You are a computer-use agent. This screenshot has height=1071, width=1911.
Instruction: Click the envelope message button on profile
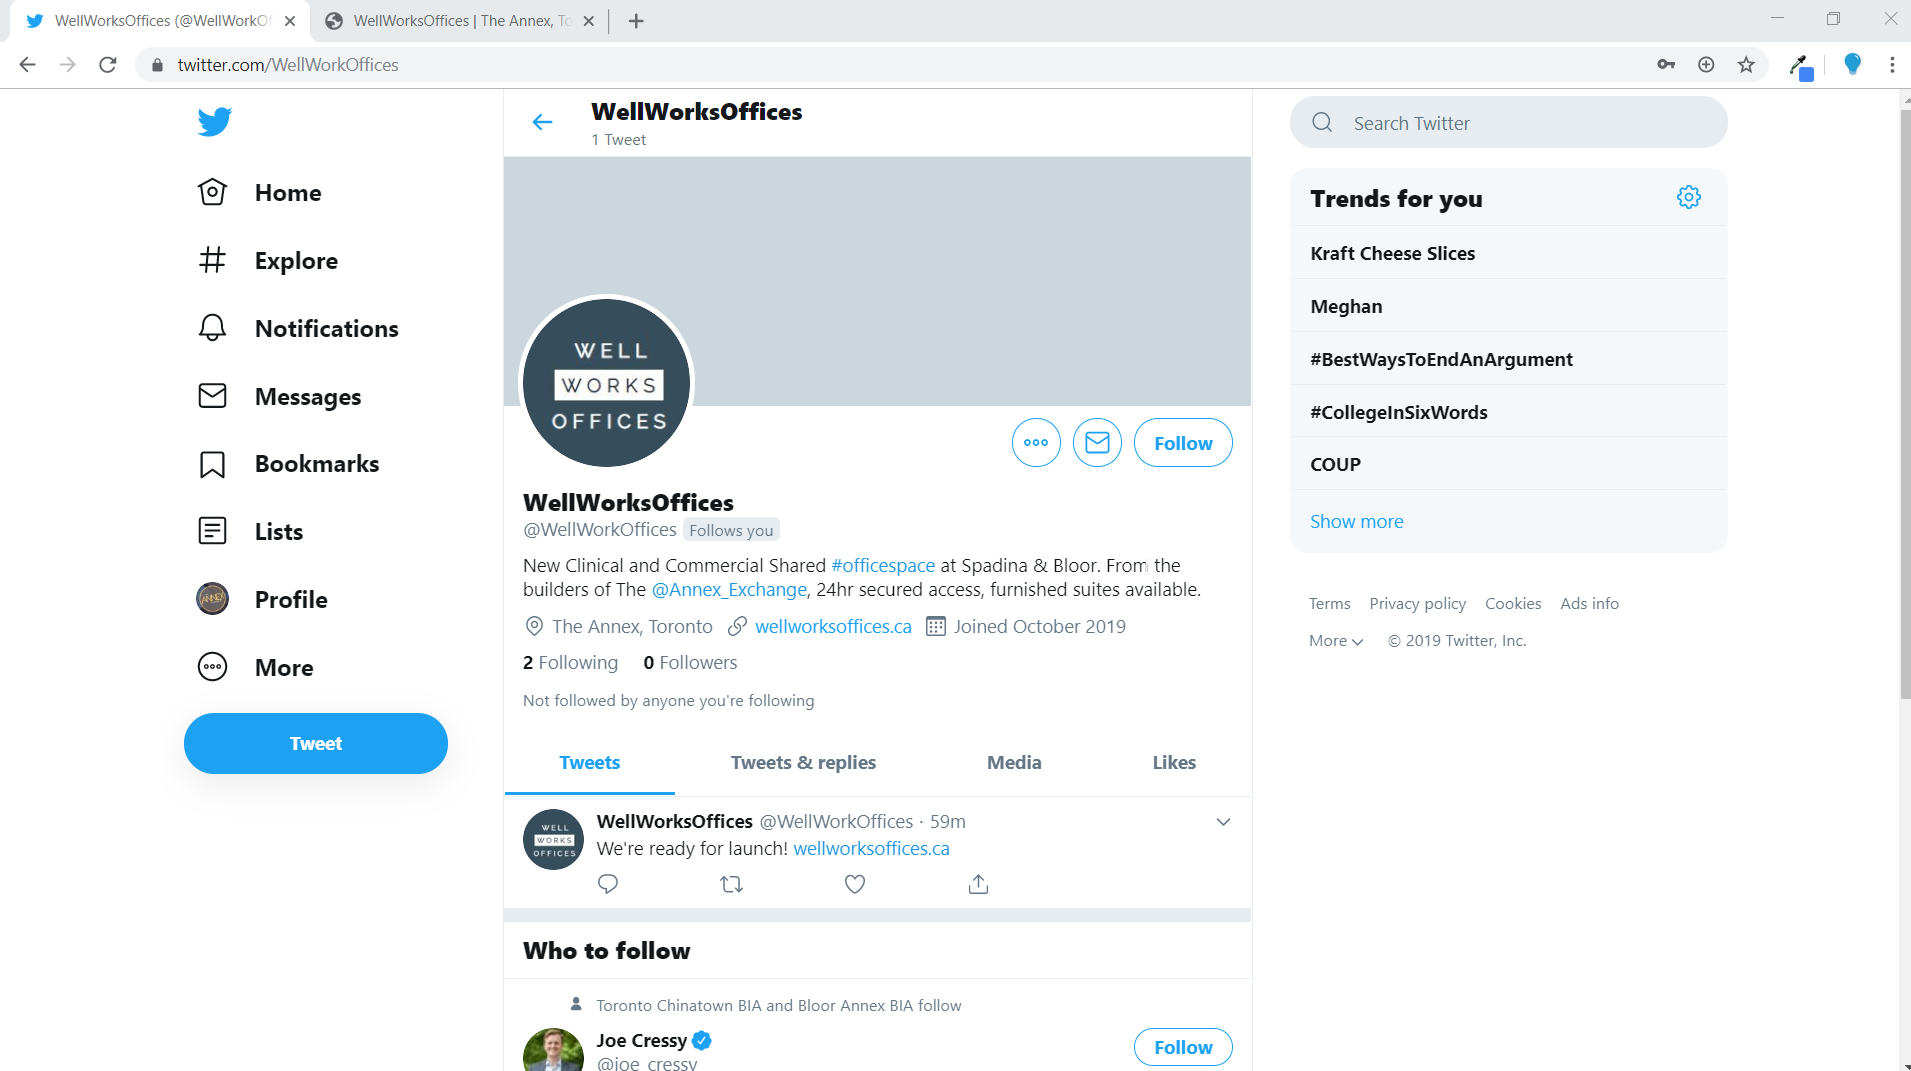pos(1097,443)
